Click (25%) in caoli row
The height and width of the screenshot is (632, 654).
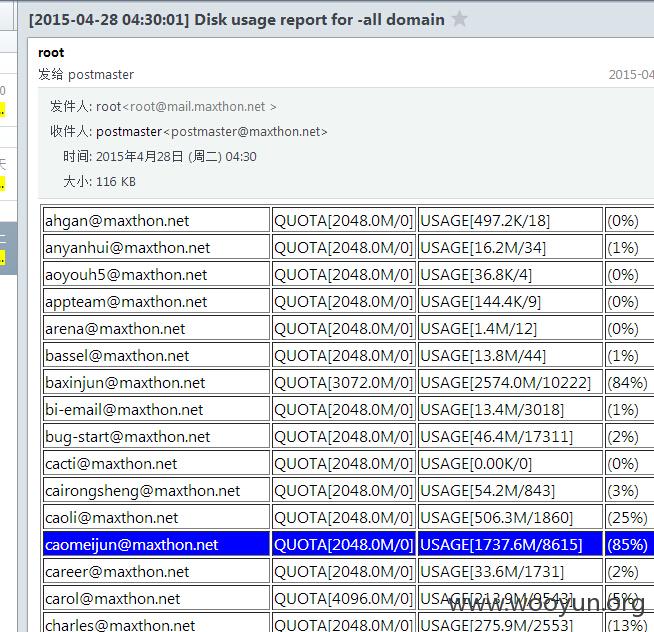tap(629, 518)
